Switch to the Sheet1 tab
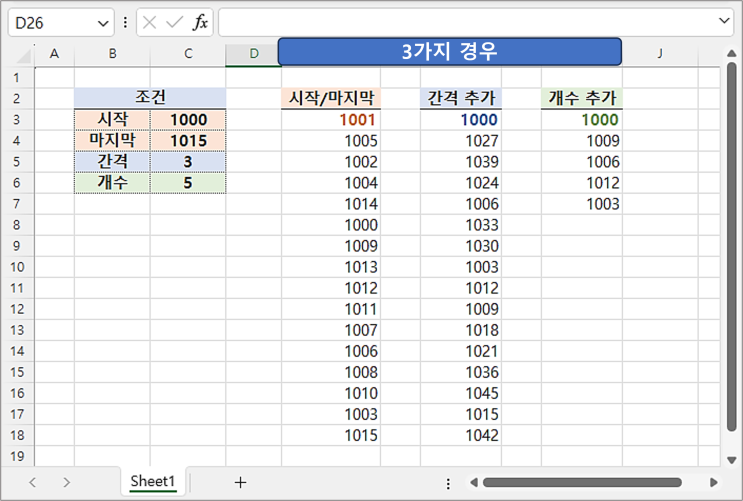 (x=153, y=482)
